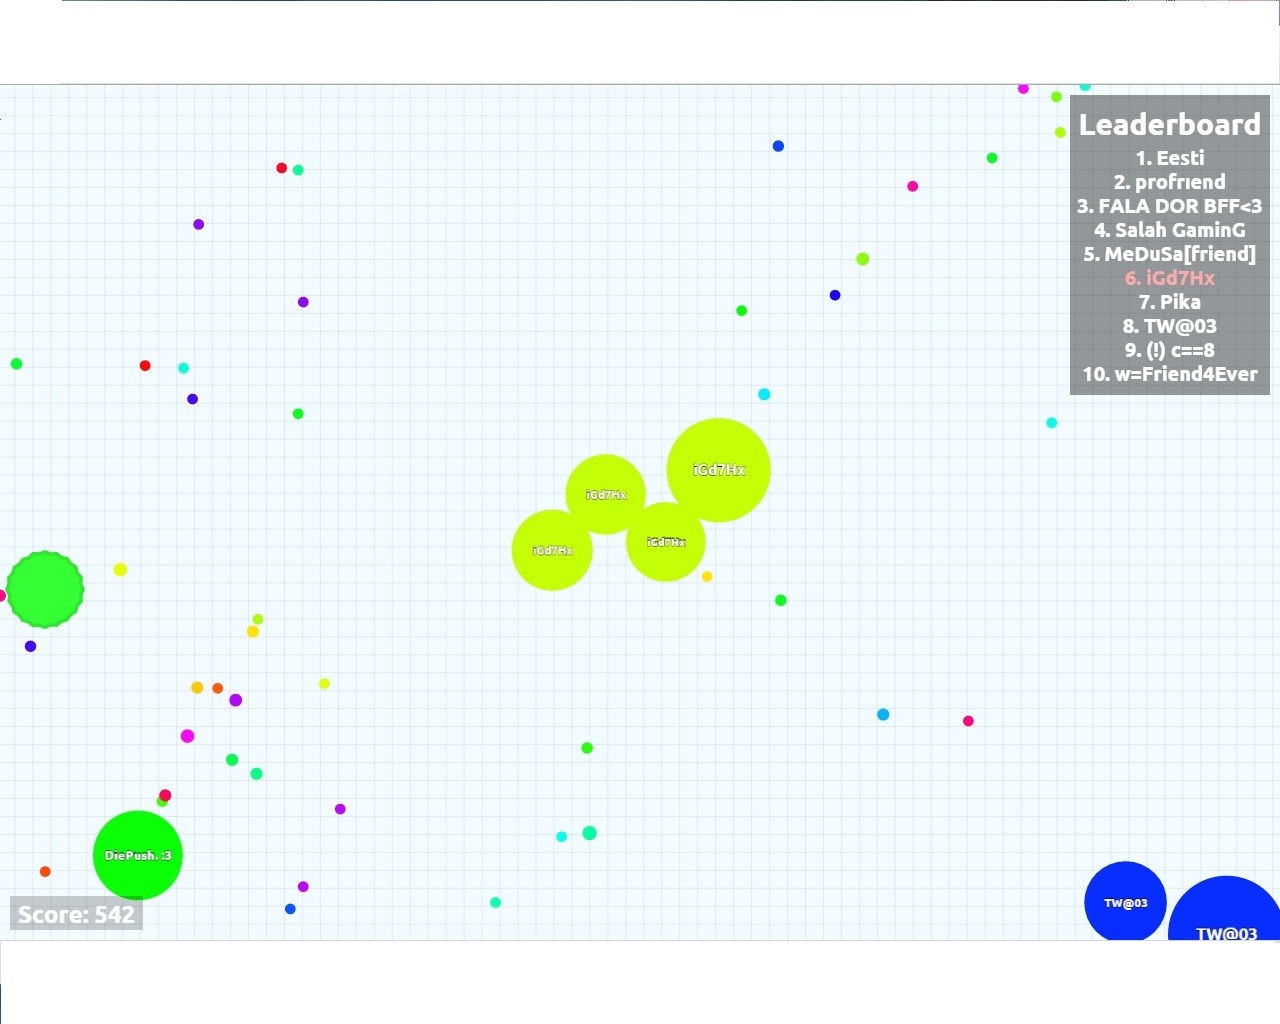Click the green DiePush. :3 cell
Screen dimensions: 1280x1024
138,855
